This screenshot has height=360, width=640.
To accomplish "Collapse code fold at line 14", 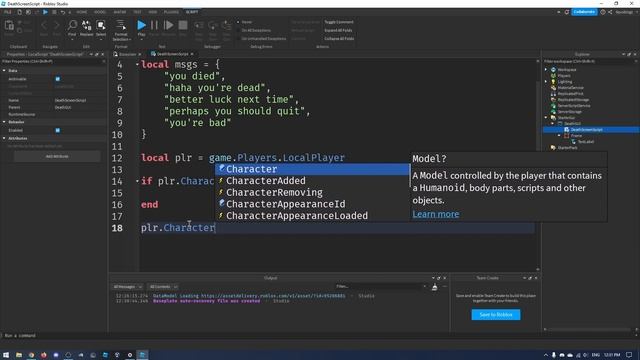I will 137,181.
